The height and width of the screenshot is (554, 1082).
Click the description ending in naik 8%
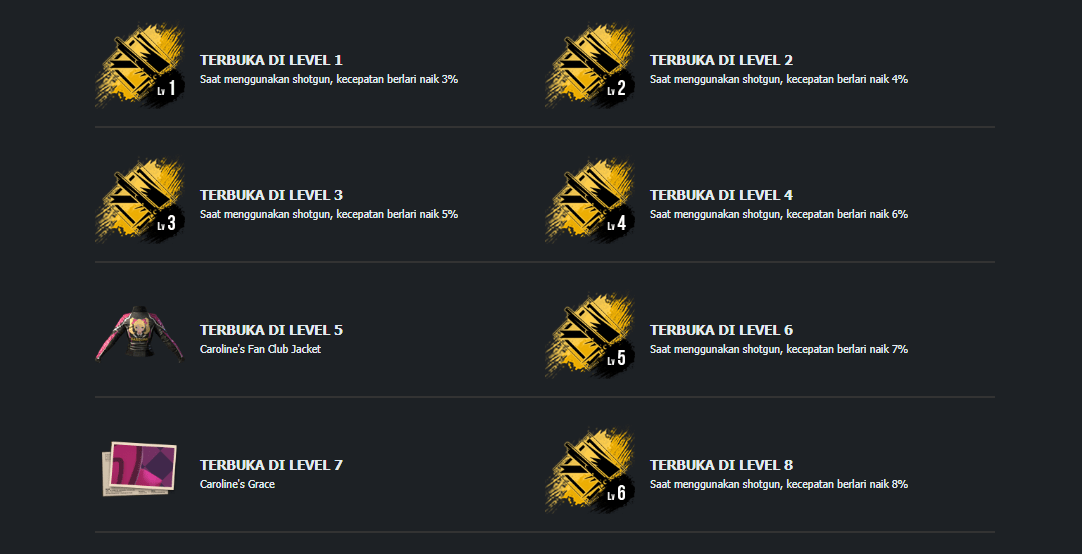point(779,484)
